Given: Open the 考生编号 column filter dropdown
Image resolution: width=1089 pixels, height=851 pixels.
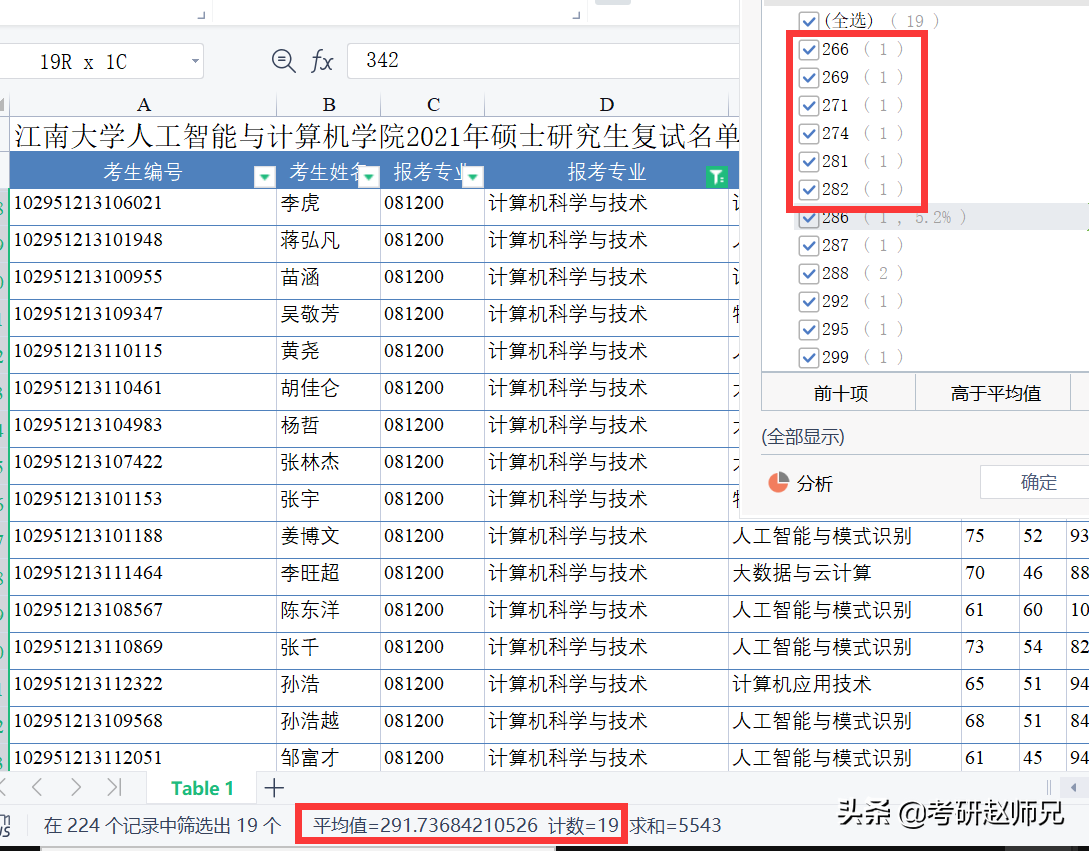Looking at the screenshot, I should (264, 176).
